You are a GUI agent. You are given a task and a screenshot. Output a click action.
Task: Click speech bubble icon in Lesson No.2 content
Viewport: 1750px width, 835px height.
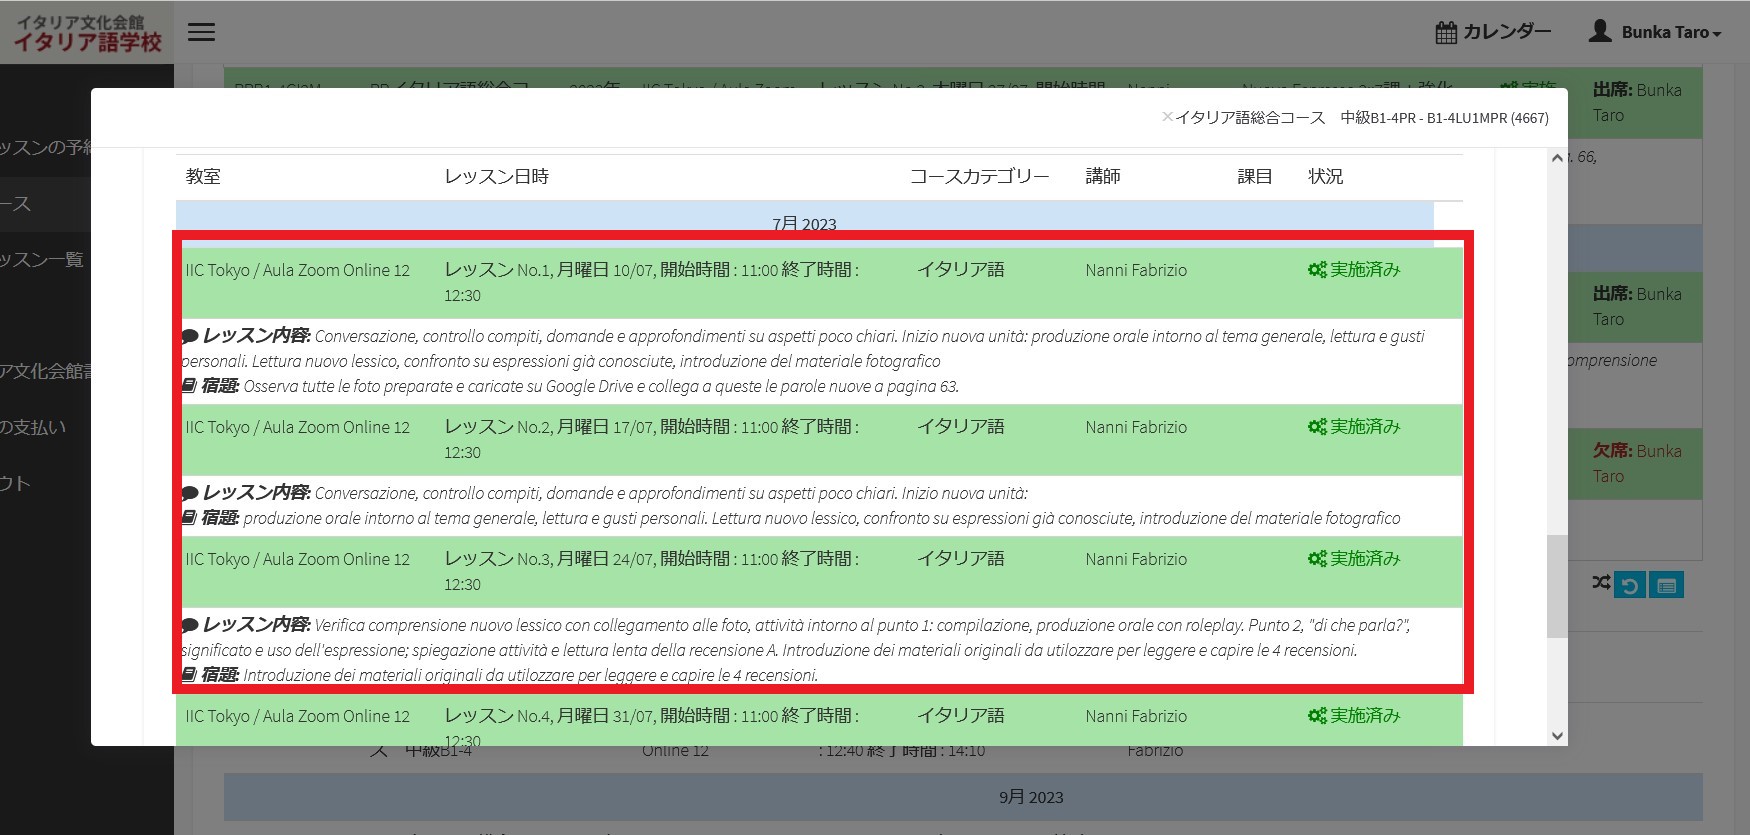tap(190, 493)
